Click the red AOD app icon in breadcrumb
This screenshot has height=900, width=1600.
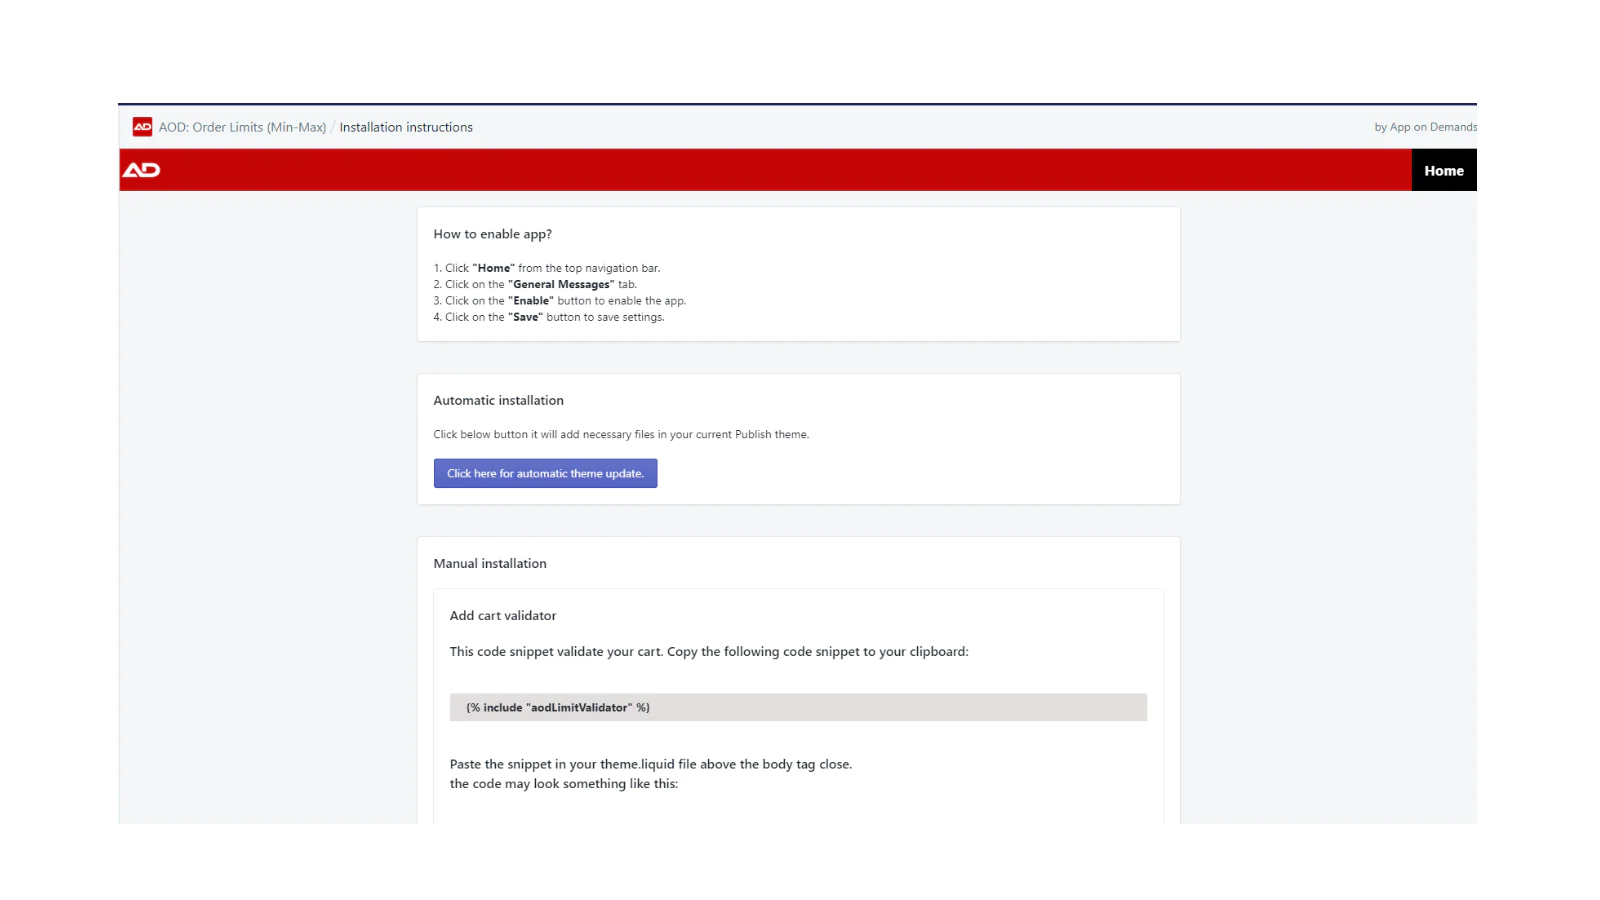(x=142, y=127)
